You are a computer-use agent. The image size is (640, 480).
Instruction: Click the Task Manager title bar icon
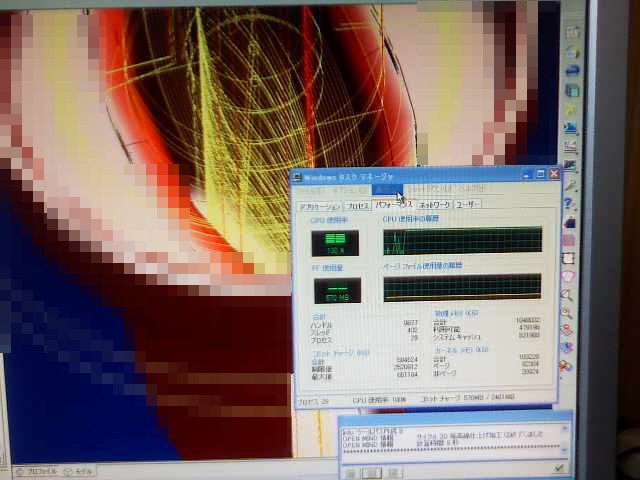point(298,177)
